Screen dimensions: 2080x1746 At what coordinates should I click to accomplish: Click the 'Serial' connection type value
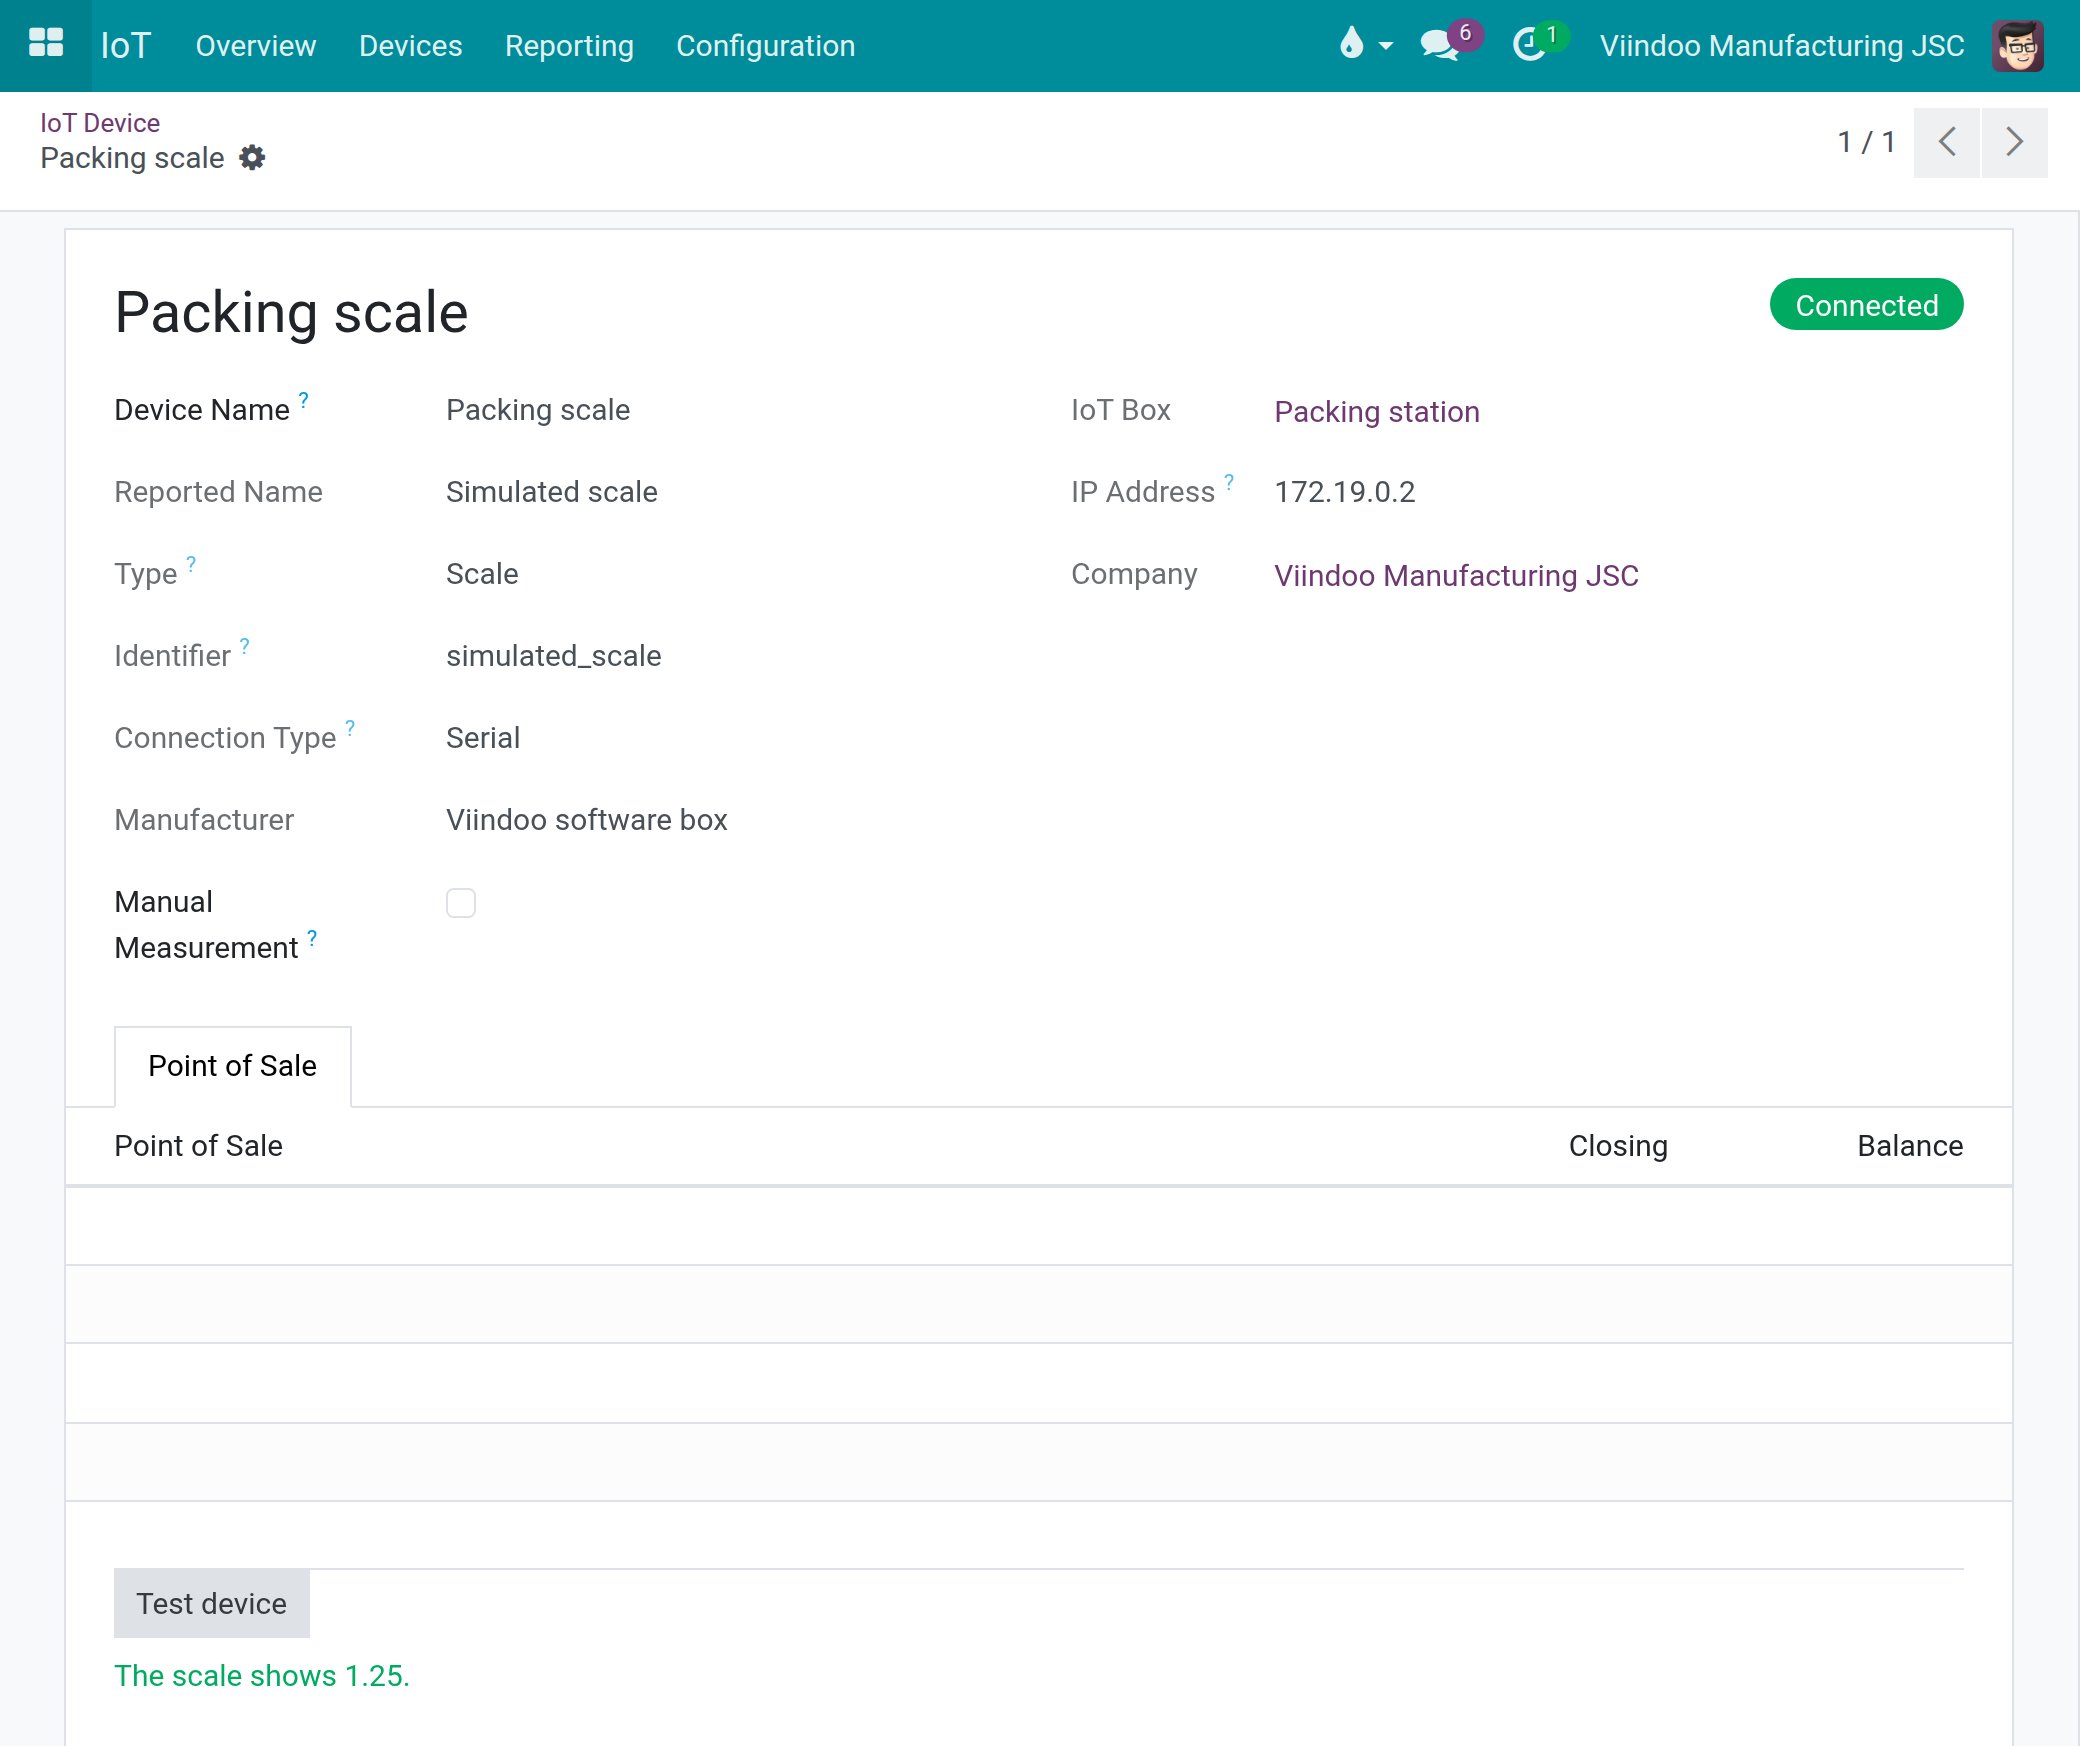tap(483, 738)
